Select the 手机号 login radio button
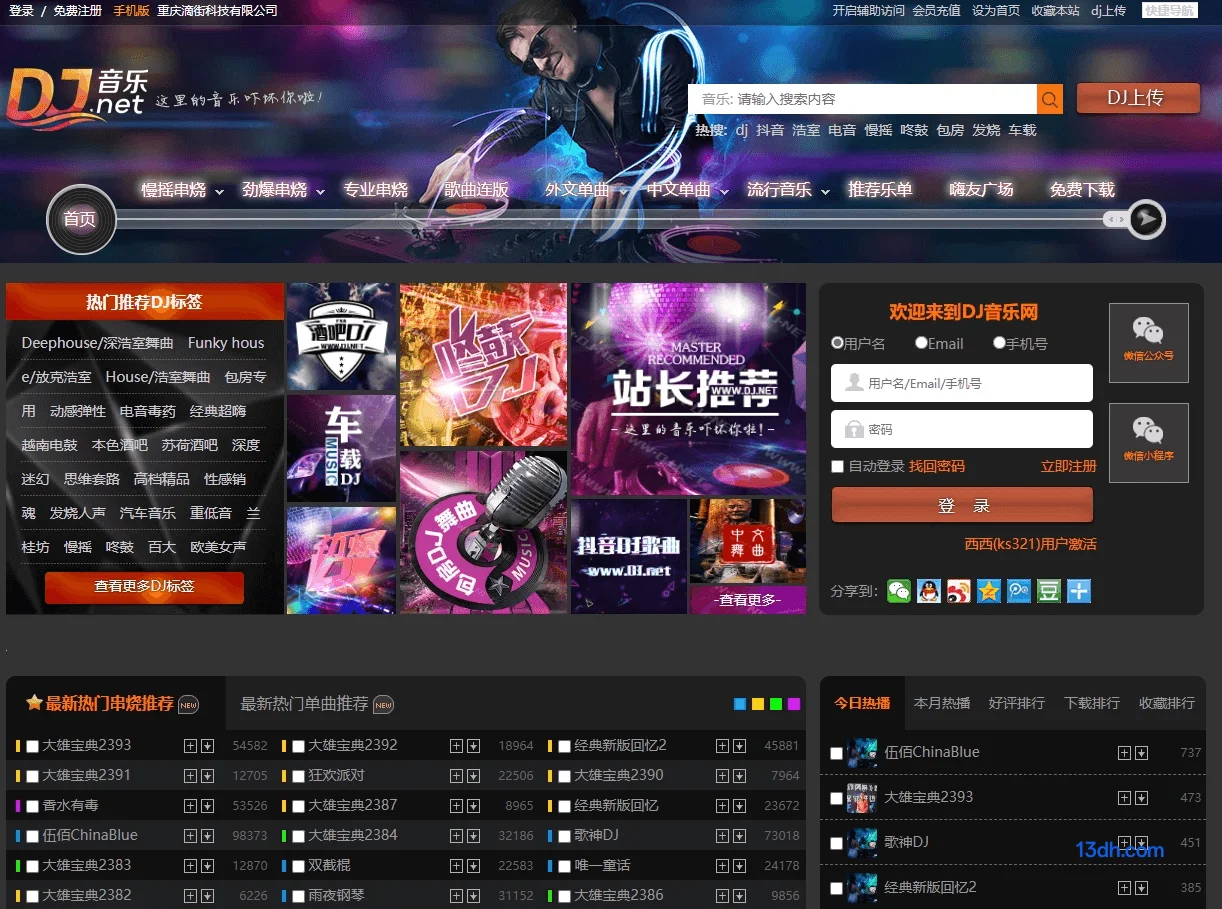The width and height of the screenshot is (1222, 909). 999,343
